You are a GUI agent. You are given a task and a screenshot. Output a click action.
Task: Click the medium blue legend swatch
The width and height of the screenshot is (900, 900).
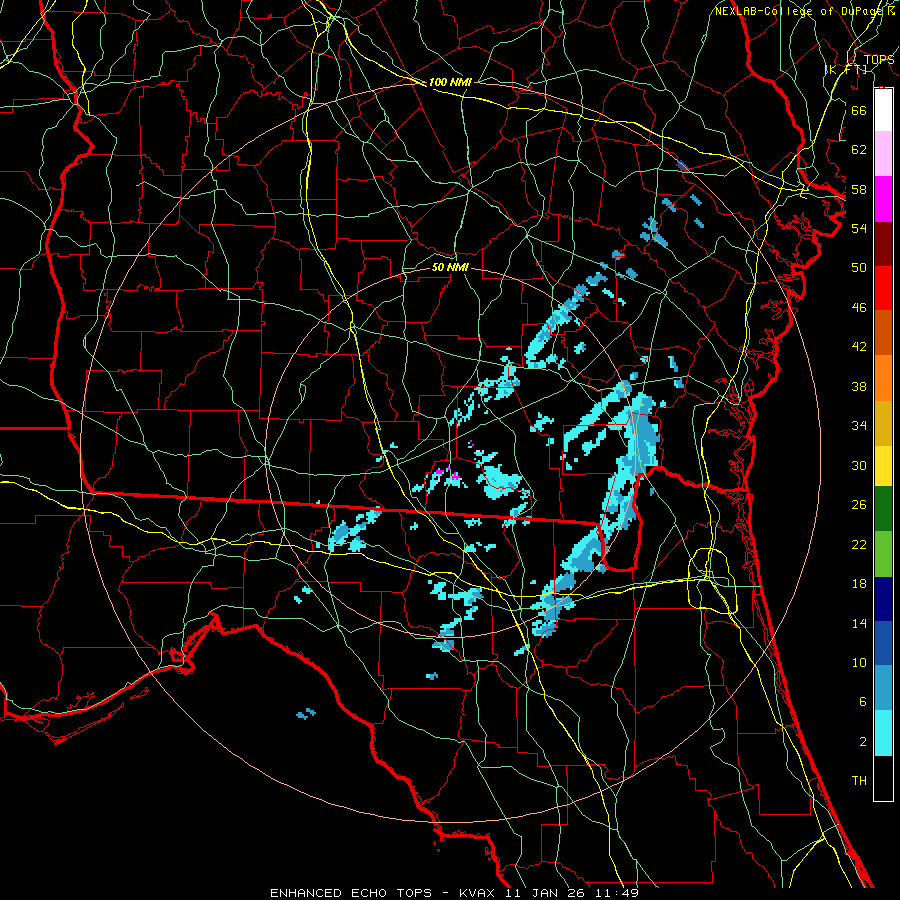click(x=883, y=643)
